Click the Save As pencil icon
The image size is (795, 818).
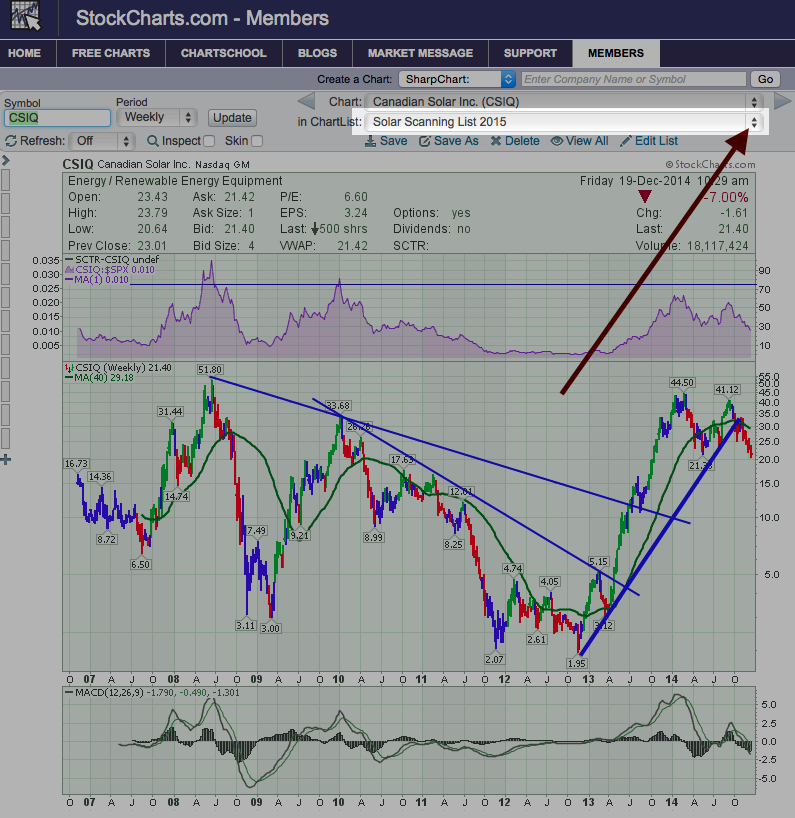[424, 141]
